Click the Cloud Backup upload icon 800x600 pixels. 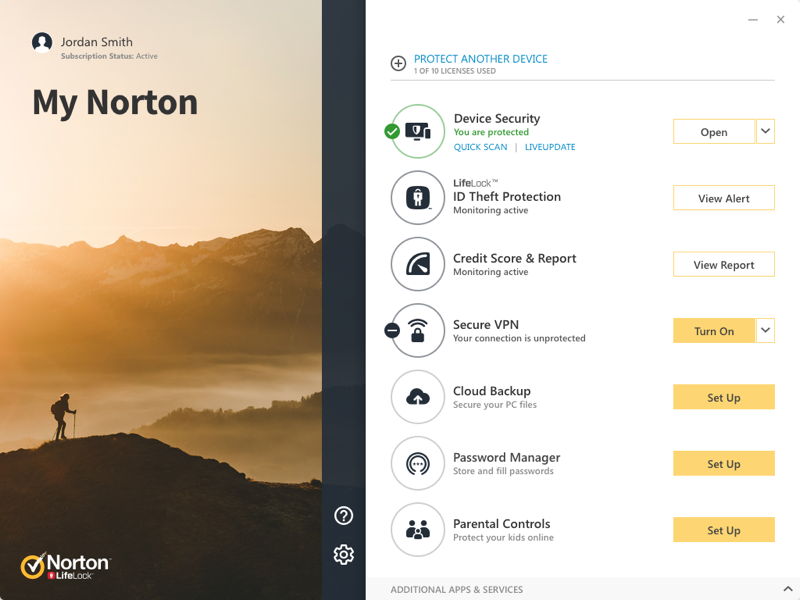tap(418, 397)
